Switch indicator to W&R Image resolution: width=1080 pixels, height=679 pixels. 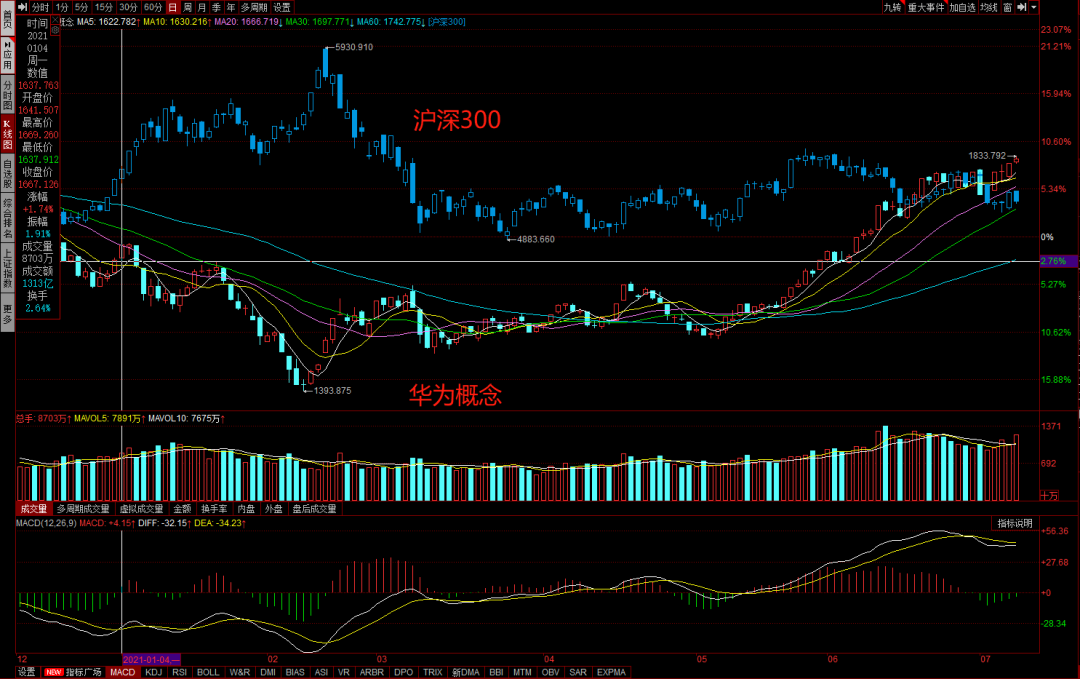[x=240, y=672]
